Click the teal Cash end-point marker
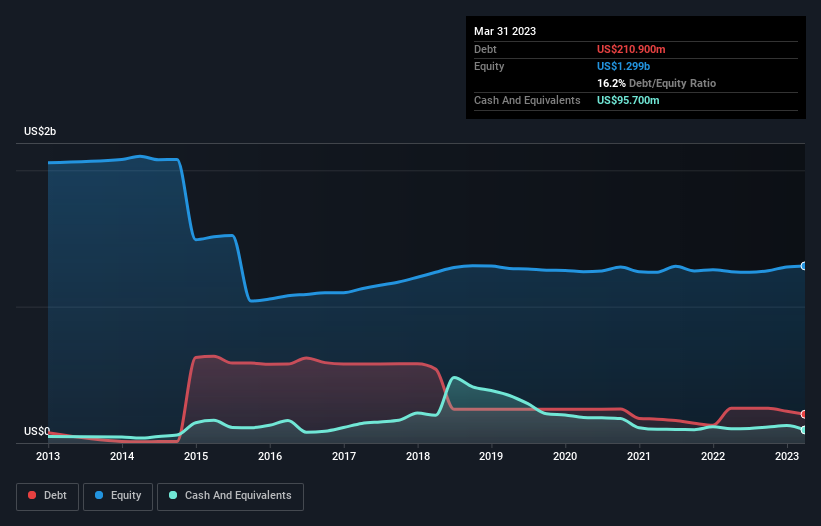The width and height of the screenshot is (821, 526). pos(804,430)
